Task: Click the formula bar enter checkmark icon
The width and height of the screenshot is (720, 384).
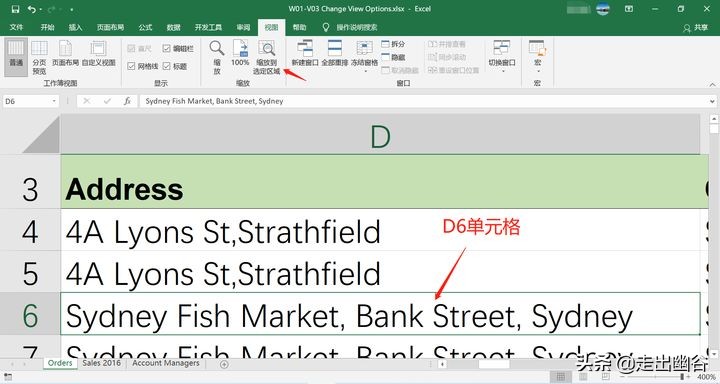Action: click(x=107, y=101)
